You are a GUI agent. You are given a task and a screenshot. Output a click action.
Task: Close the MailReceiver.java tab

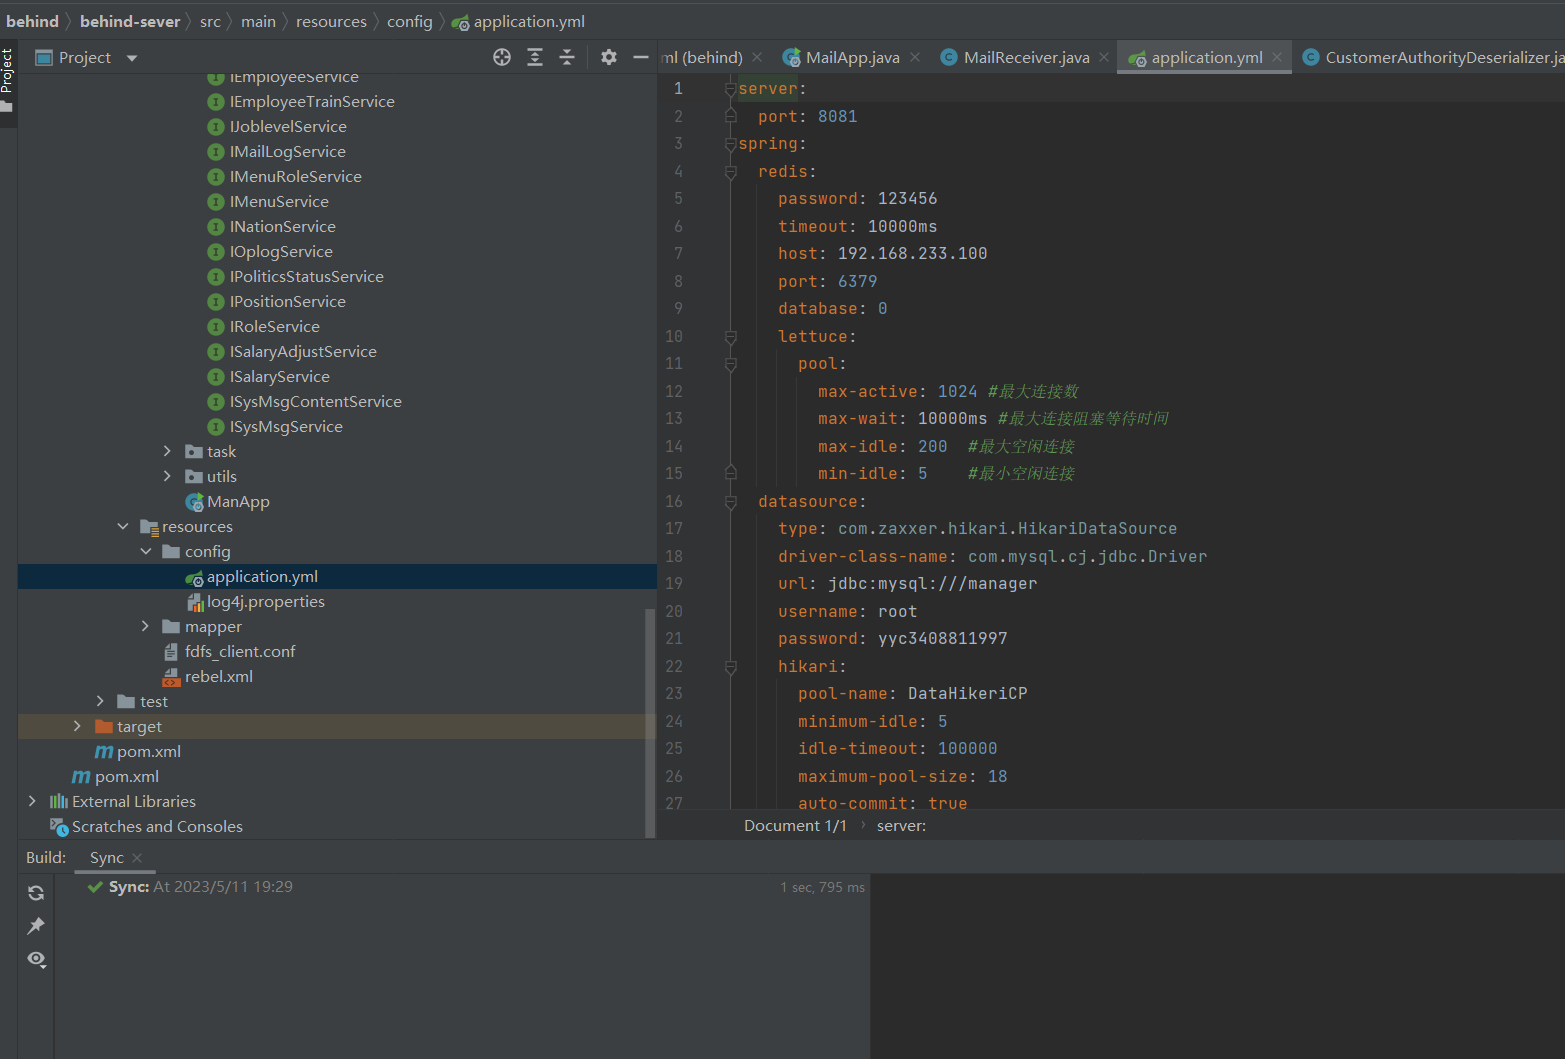1104,57
